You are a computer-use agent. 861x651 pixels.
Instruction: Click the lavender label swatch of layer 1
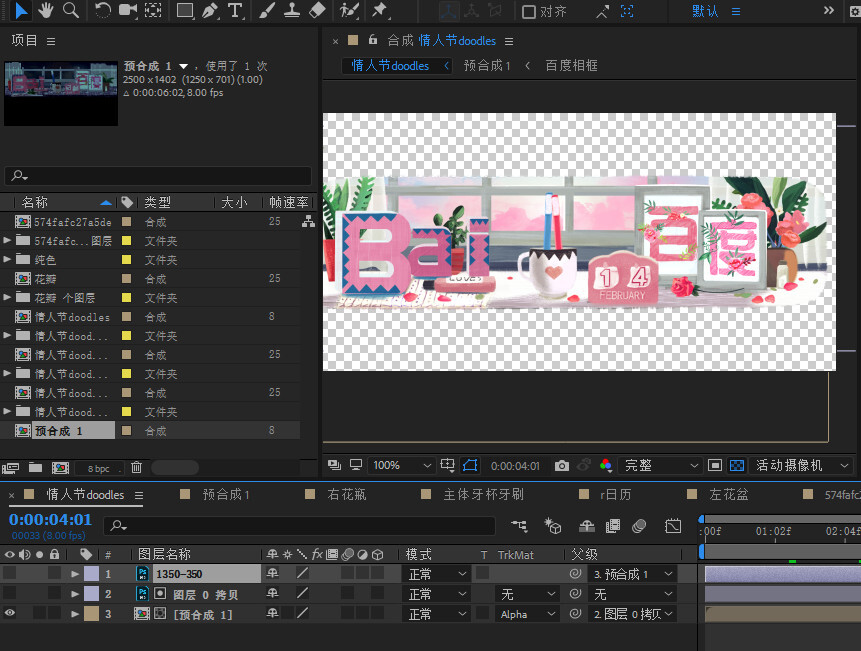[91, 574]
